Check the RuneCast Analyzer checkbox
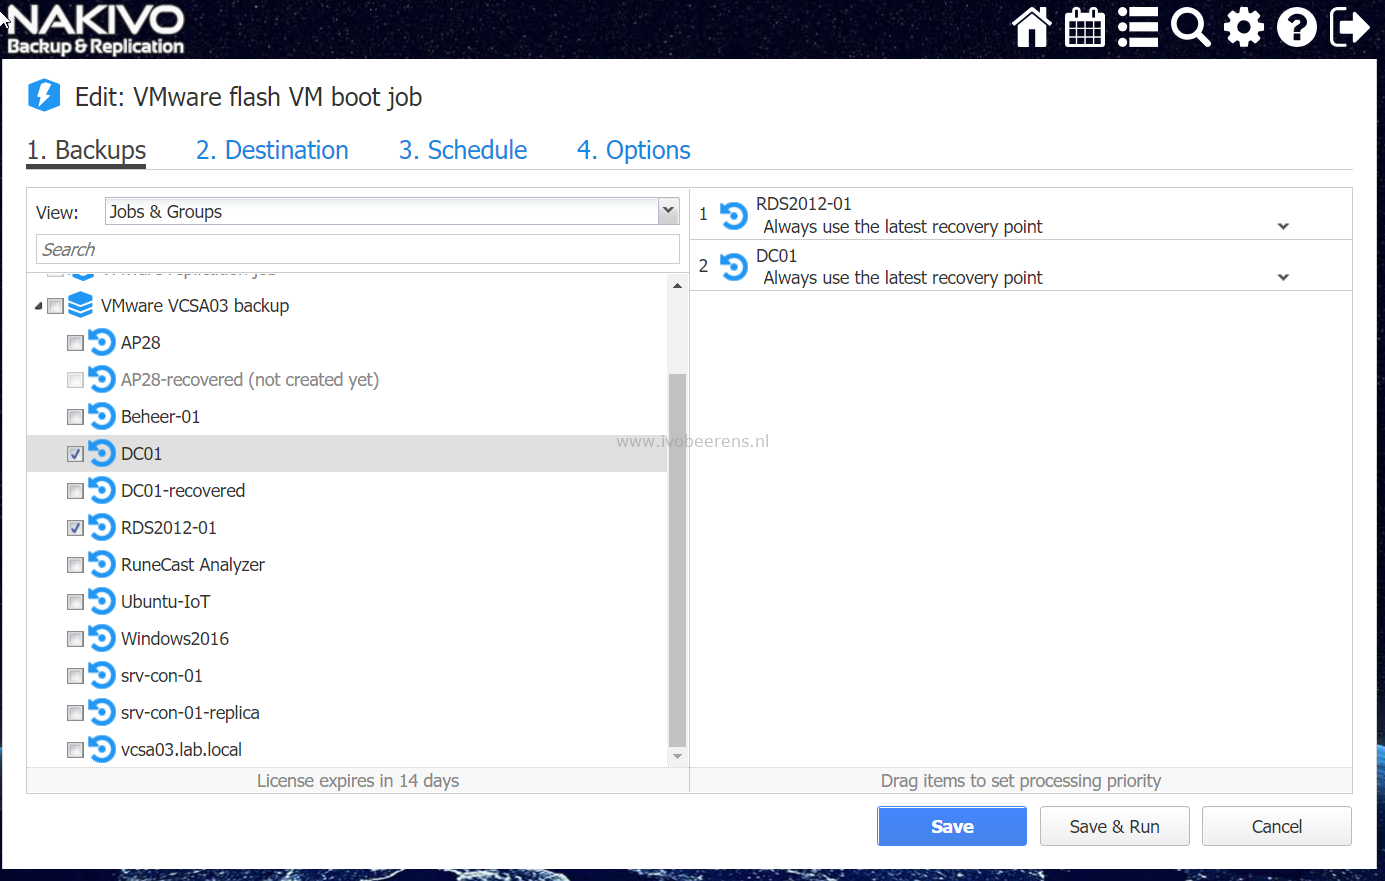1385x881 pixels. pos(75,565)
